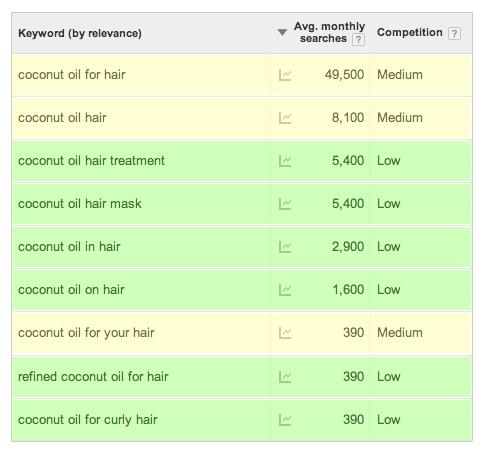Open trend chart for 'coconut oil for your hair'

[x=285, y=333]
